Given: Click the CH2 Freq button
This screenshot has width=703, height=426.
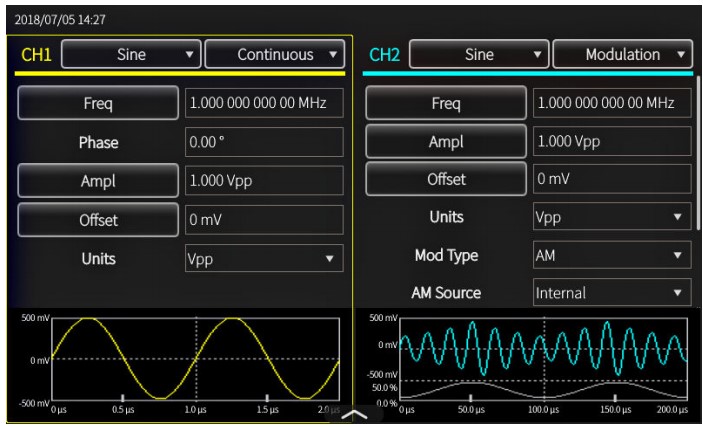Looking at the screenshot, I should (446, 103).
